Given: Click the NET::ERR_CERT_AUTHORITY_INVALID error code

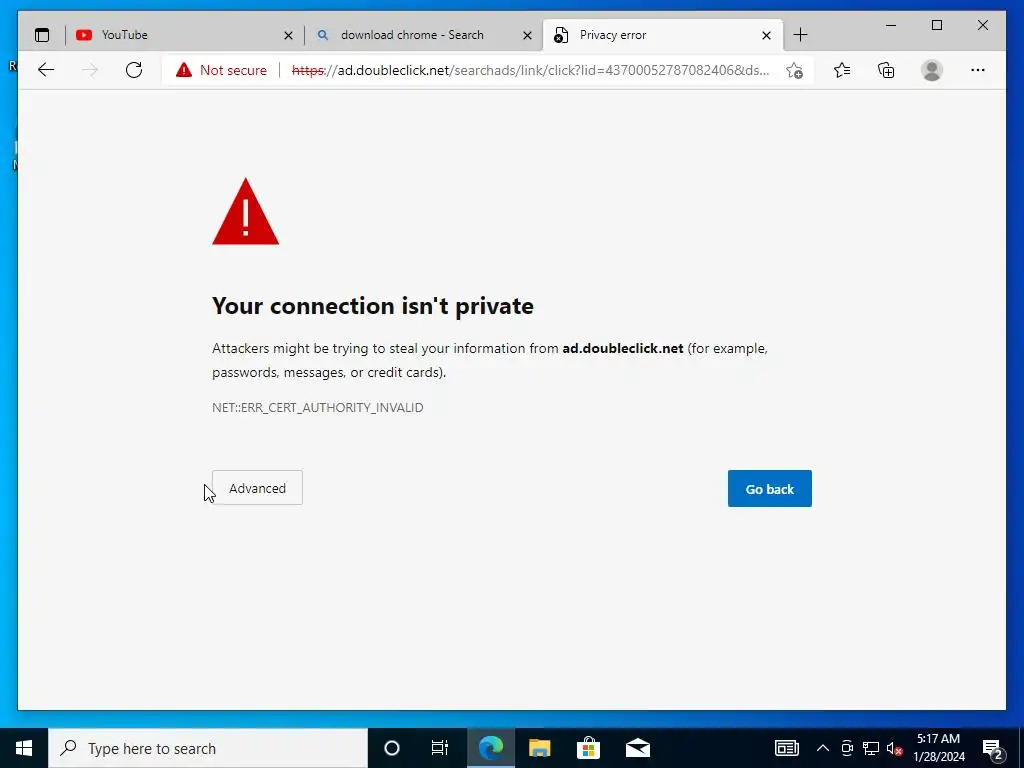Looking at the screenshot, I should [x=317, y=408].
